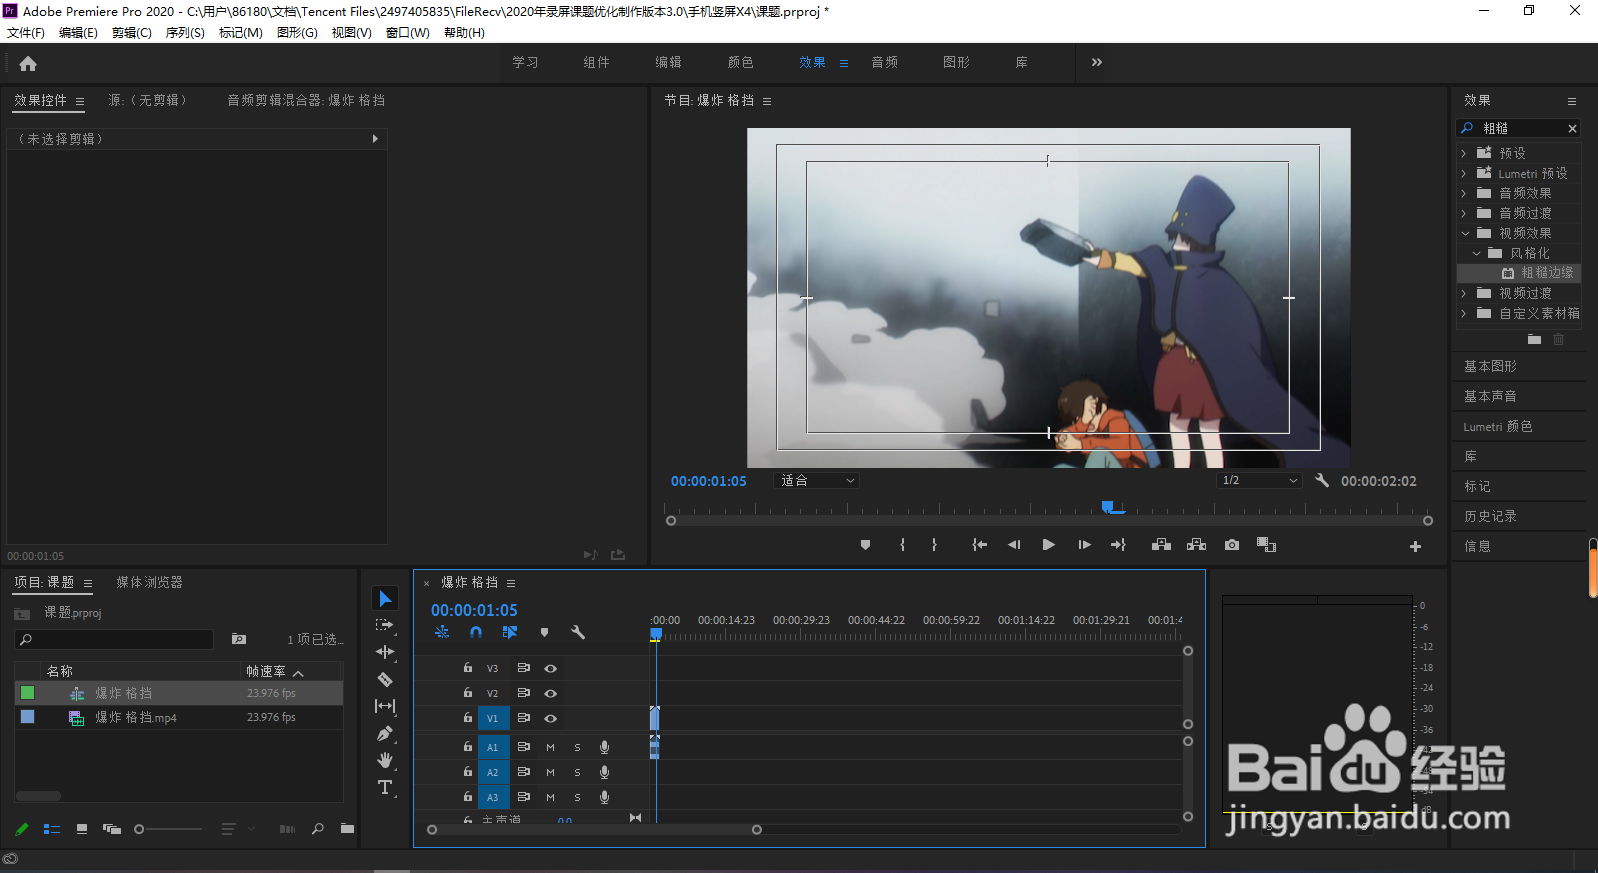The height and width of the screenshot is (873, 1598).
Task: Switch to the 颜色 workspace tab
Action: (740, 62)
